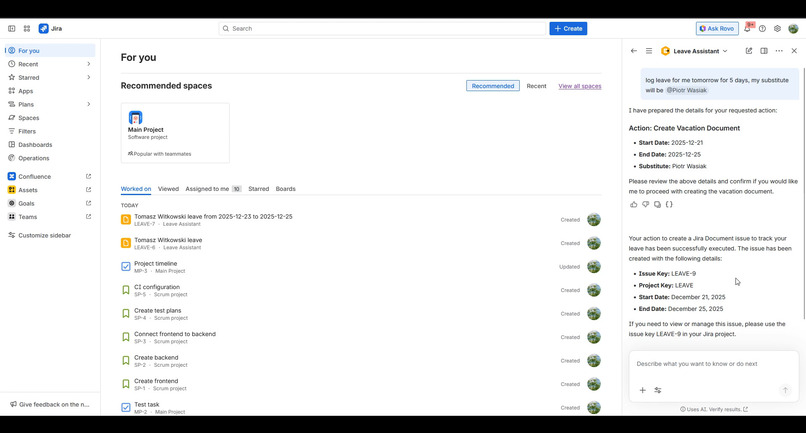Collapse the sidebar toggle icon
This screenshot has height=433, width=806.
(x=11, y=29)
